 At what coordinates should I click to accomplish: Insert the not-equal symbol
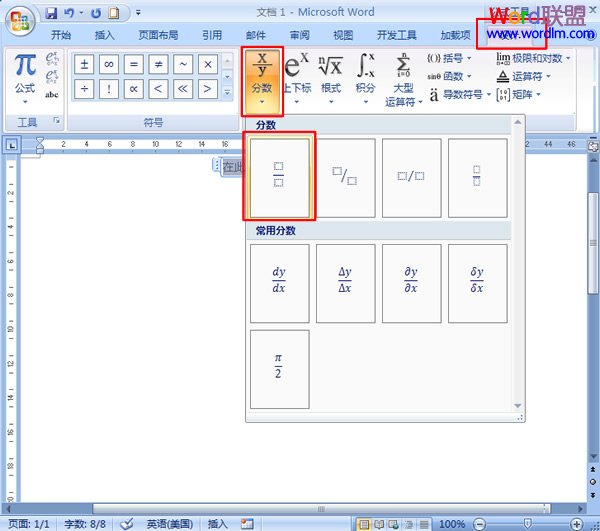pos(158,65)
